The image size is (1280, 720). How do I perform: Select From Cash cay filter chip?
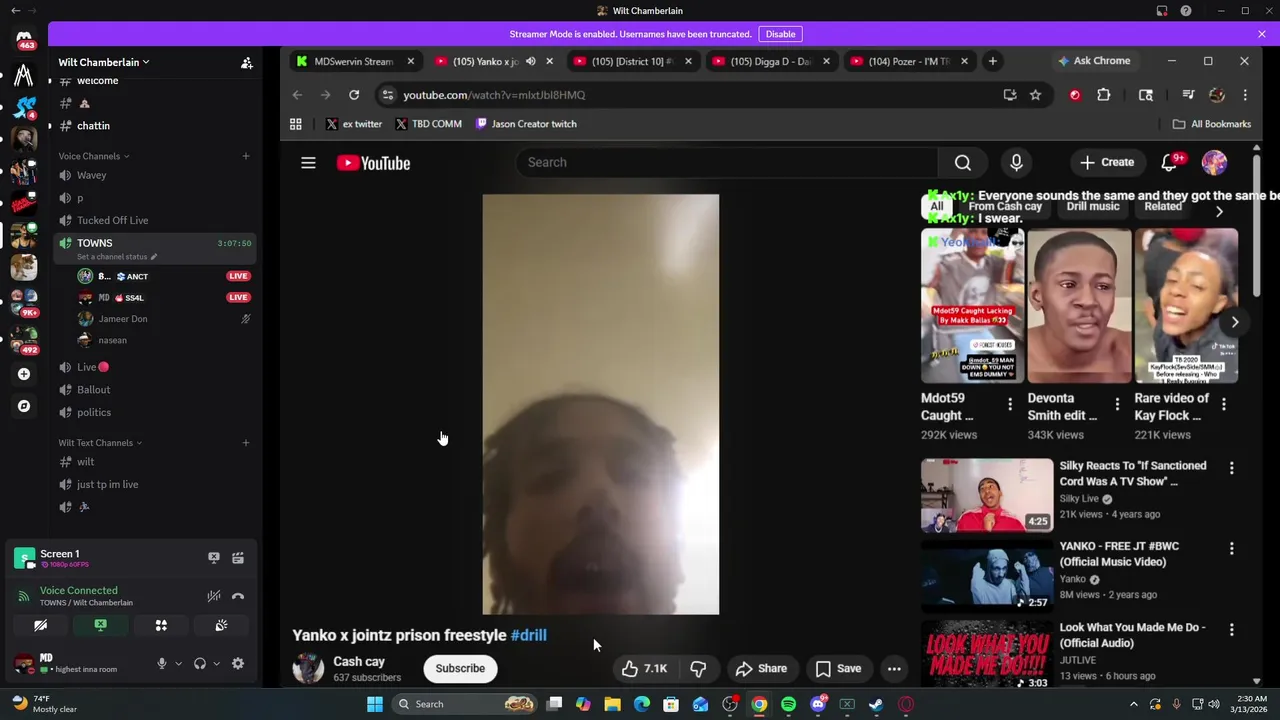click(1005, 206)
